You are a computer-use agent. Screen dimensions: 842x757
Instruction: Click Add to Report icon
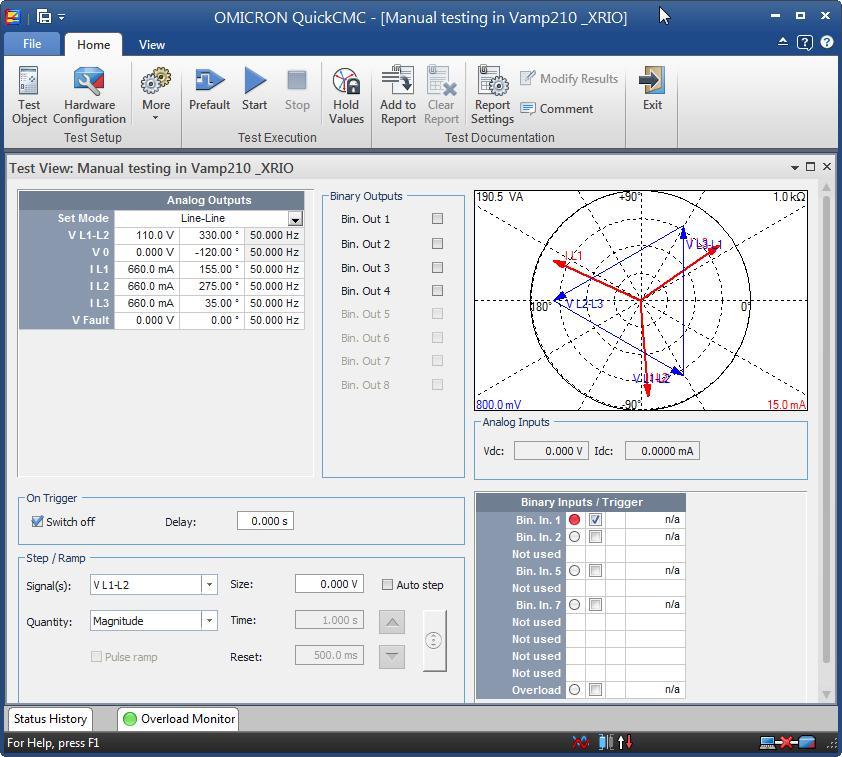point(398,96)
